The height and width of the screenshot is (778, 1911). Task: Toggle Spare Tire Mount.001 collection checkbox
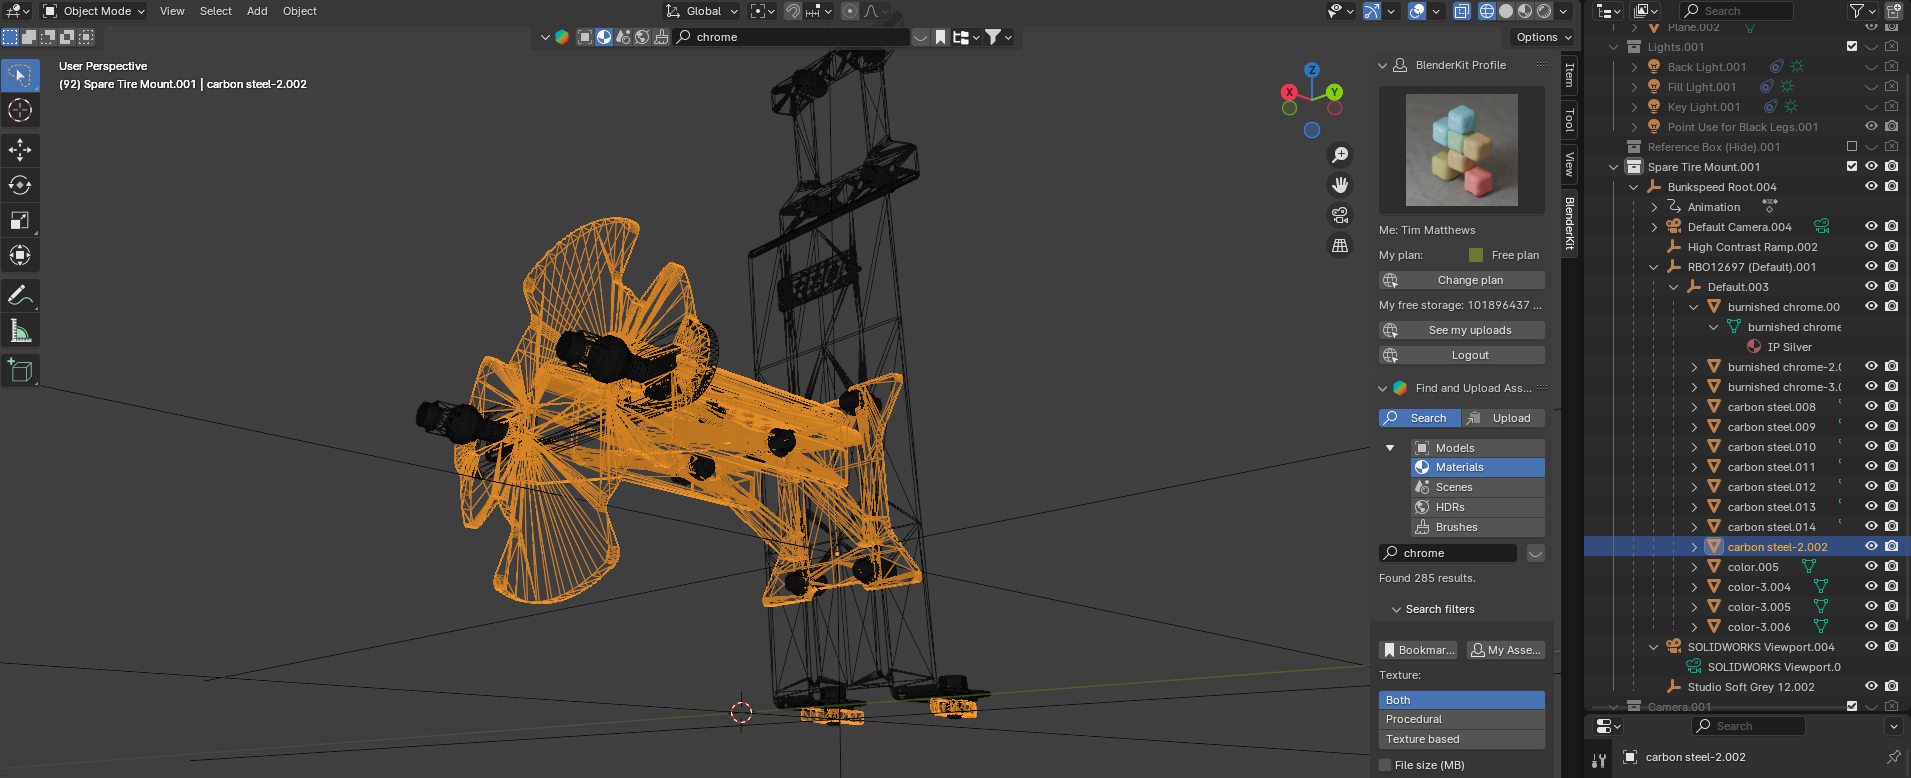coord(1852,166)
